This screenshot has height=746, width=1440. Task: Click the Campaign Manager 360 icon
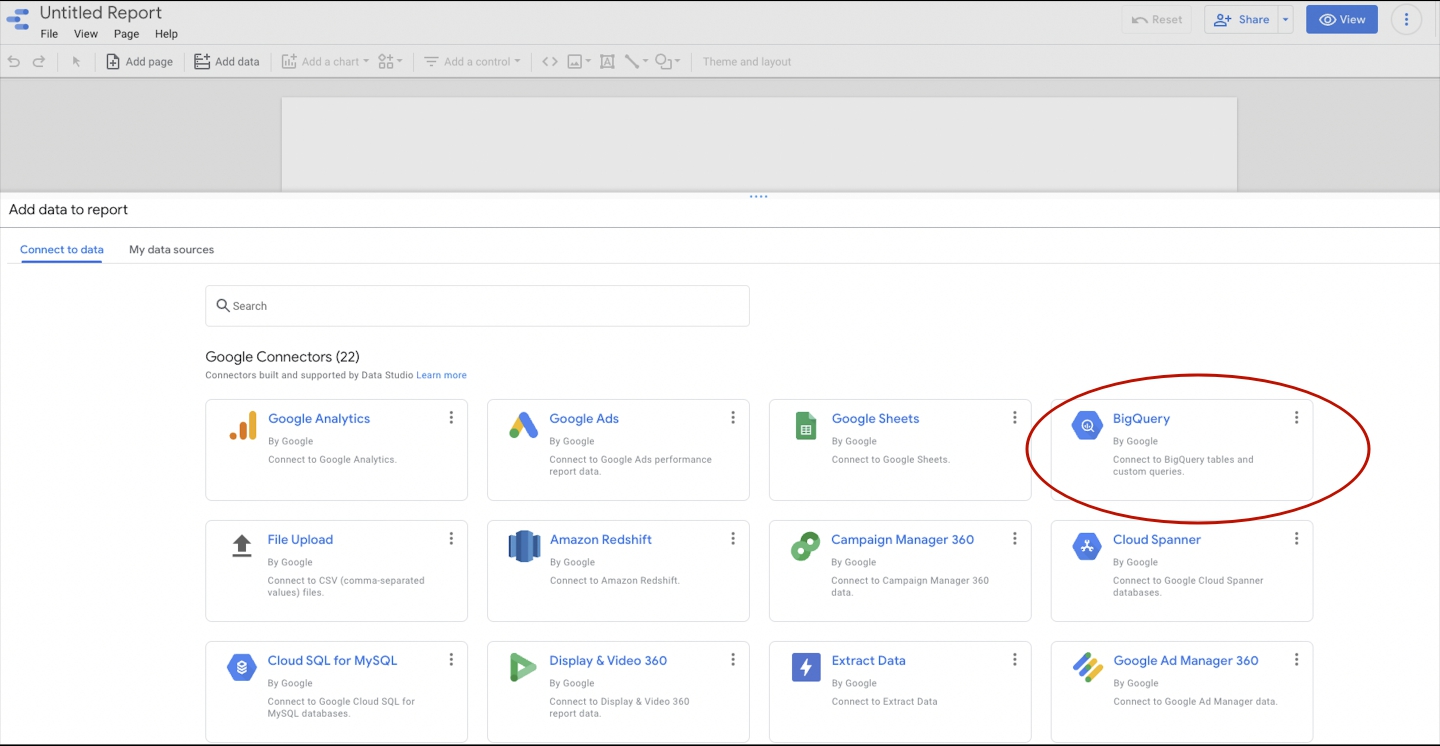(x=805, y=547)
